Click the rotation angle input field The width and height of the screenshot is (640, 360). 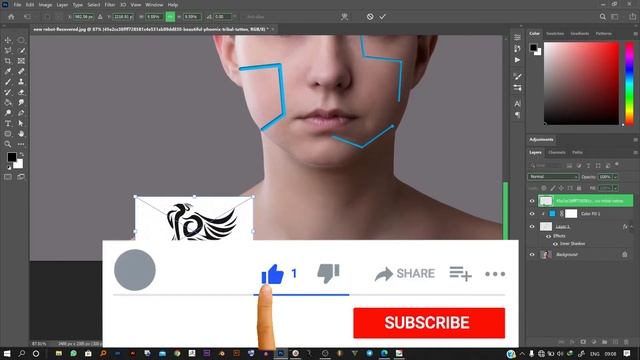222,17
